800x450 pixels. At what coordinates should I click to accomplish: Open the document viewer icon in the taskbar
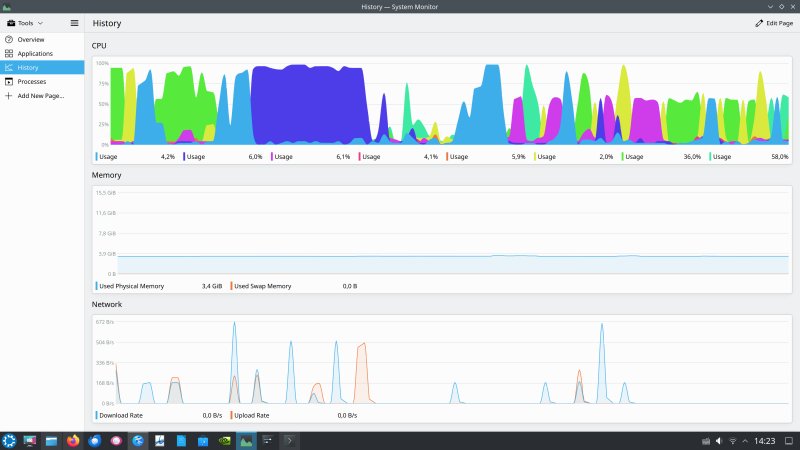[x=159, y=441]
